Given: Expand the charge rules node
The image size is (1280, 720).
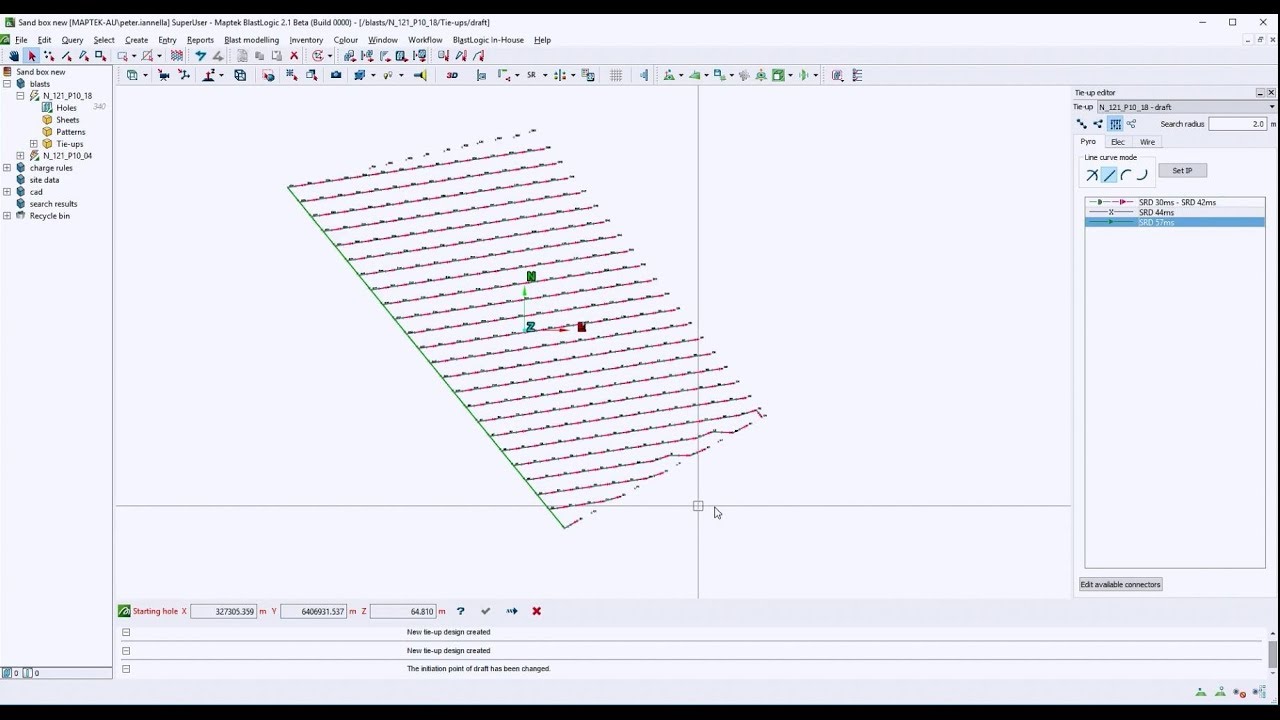Looking at the screenshot, I should pyautogui.click(x=7, y=168).
